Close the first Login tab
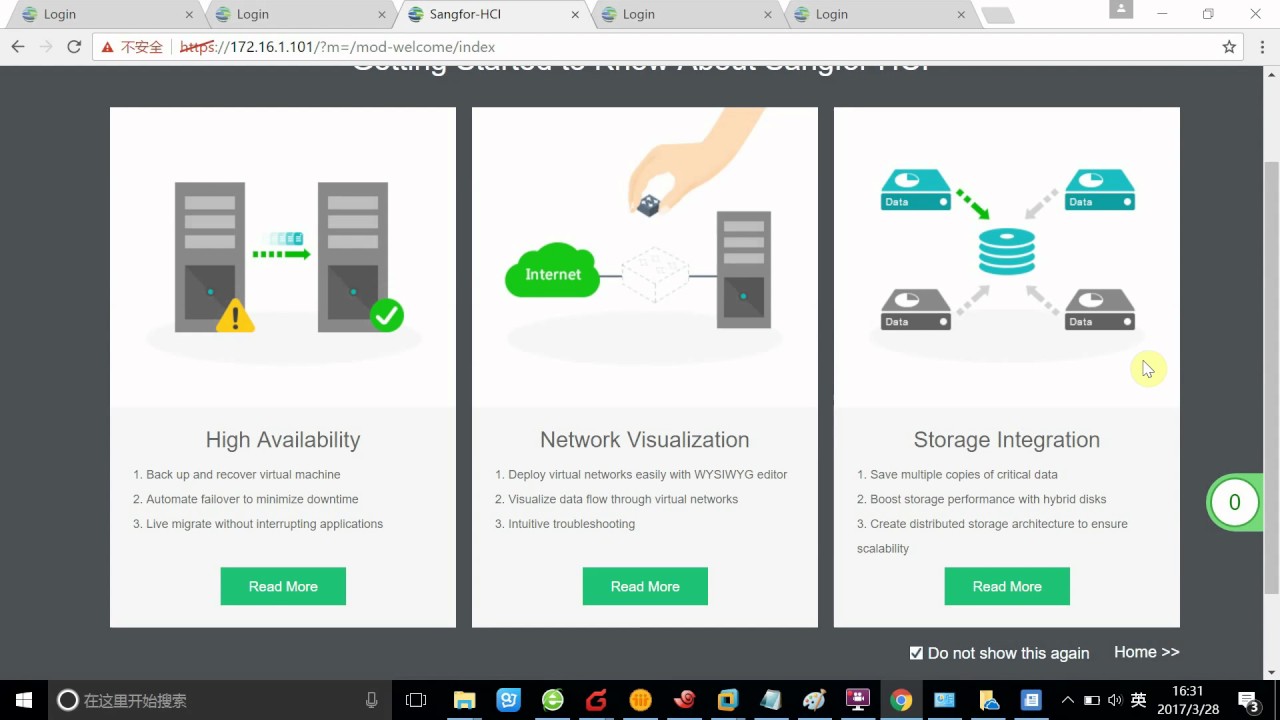The image size is (1280, 720). tap(189, 15)
